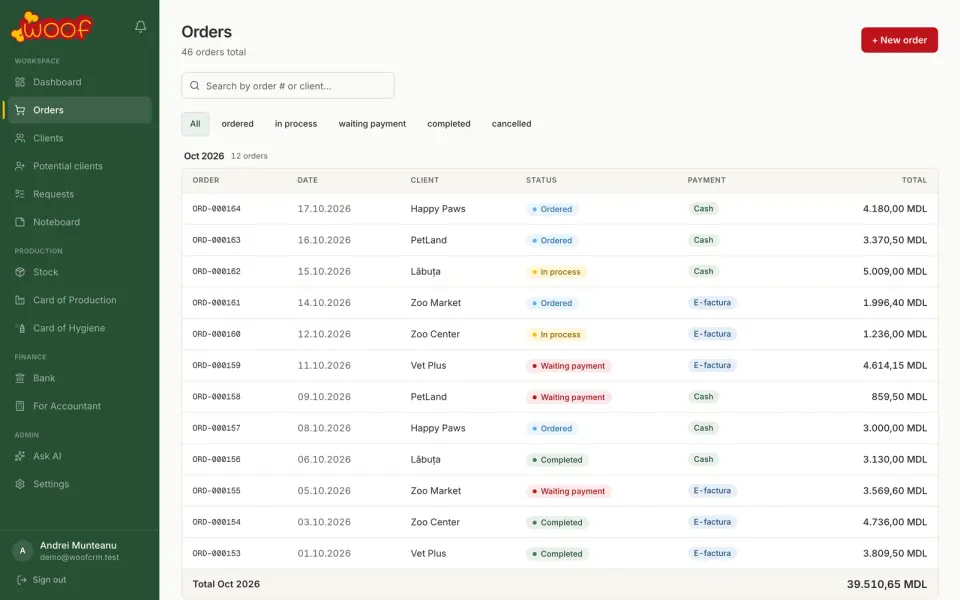Click the For Accountant icon
This screenshot has width=960, height=600.
tap(20, 406)
